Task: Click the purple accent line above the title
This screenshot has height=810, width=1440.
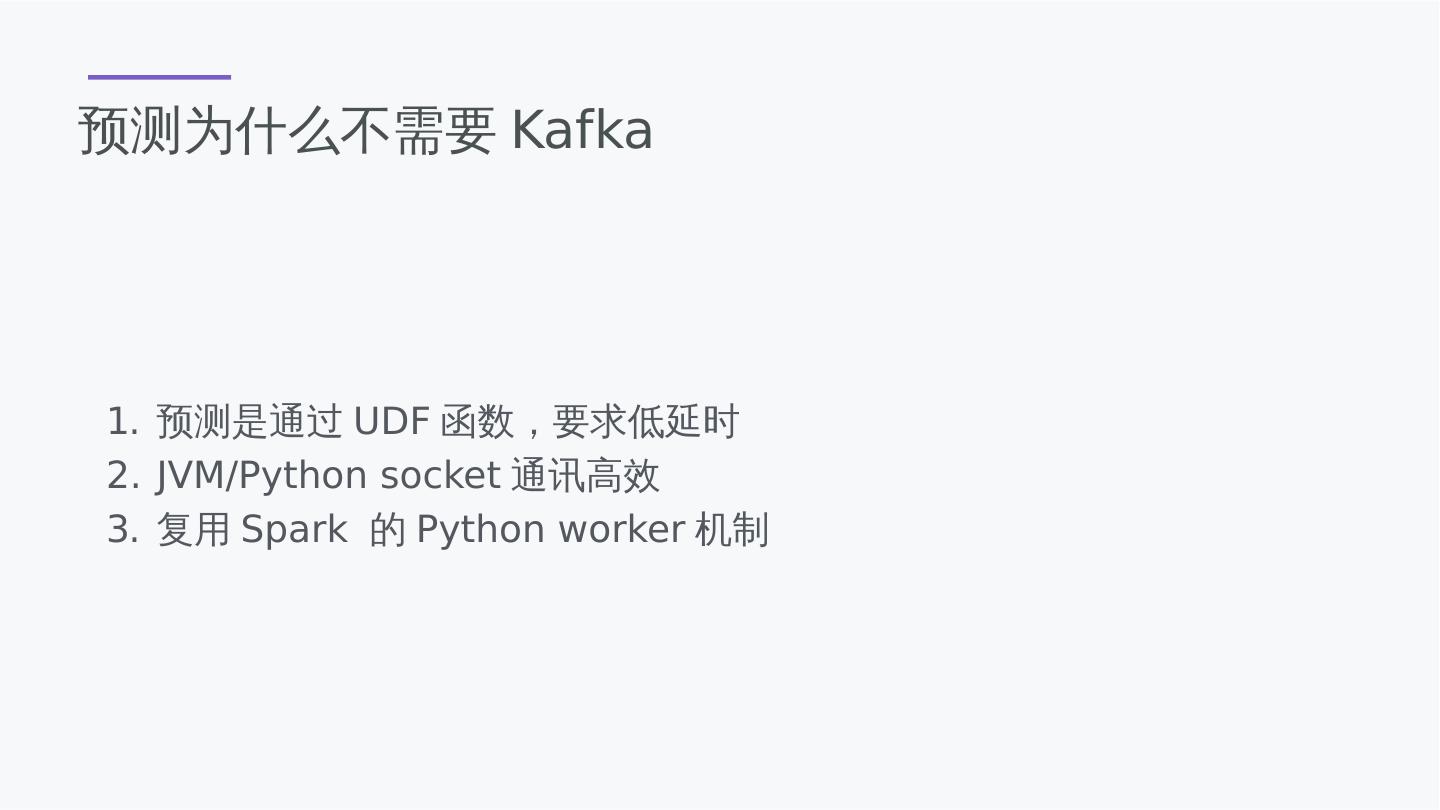Action: (159, 77)
